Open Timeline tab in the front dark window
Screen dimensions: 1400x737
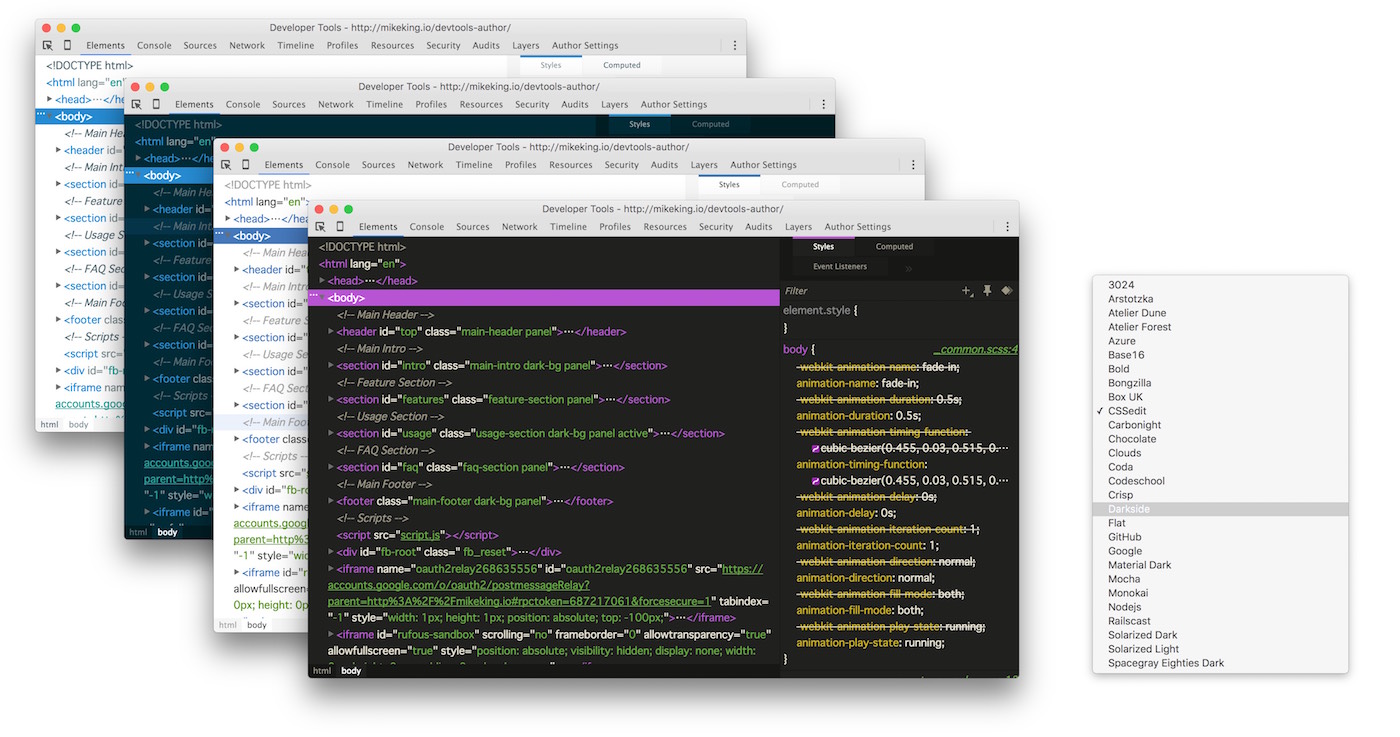[x=568, y=227]
